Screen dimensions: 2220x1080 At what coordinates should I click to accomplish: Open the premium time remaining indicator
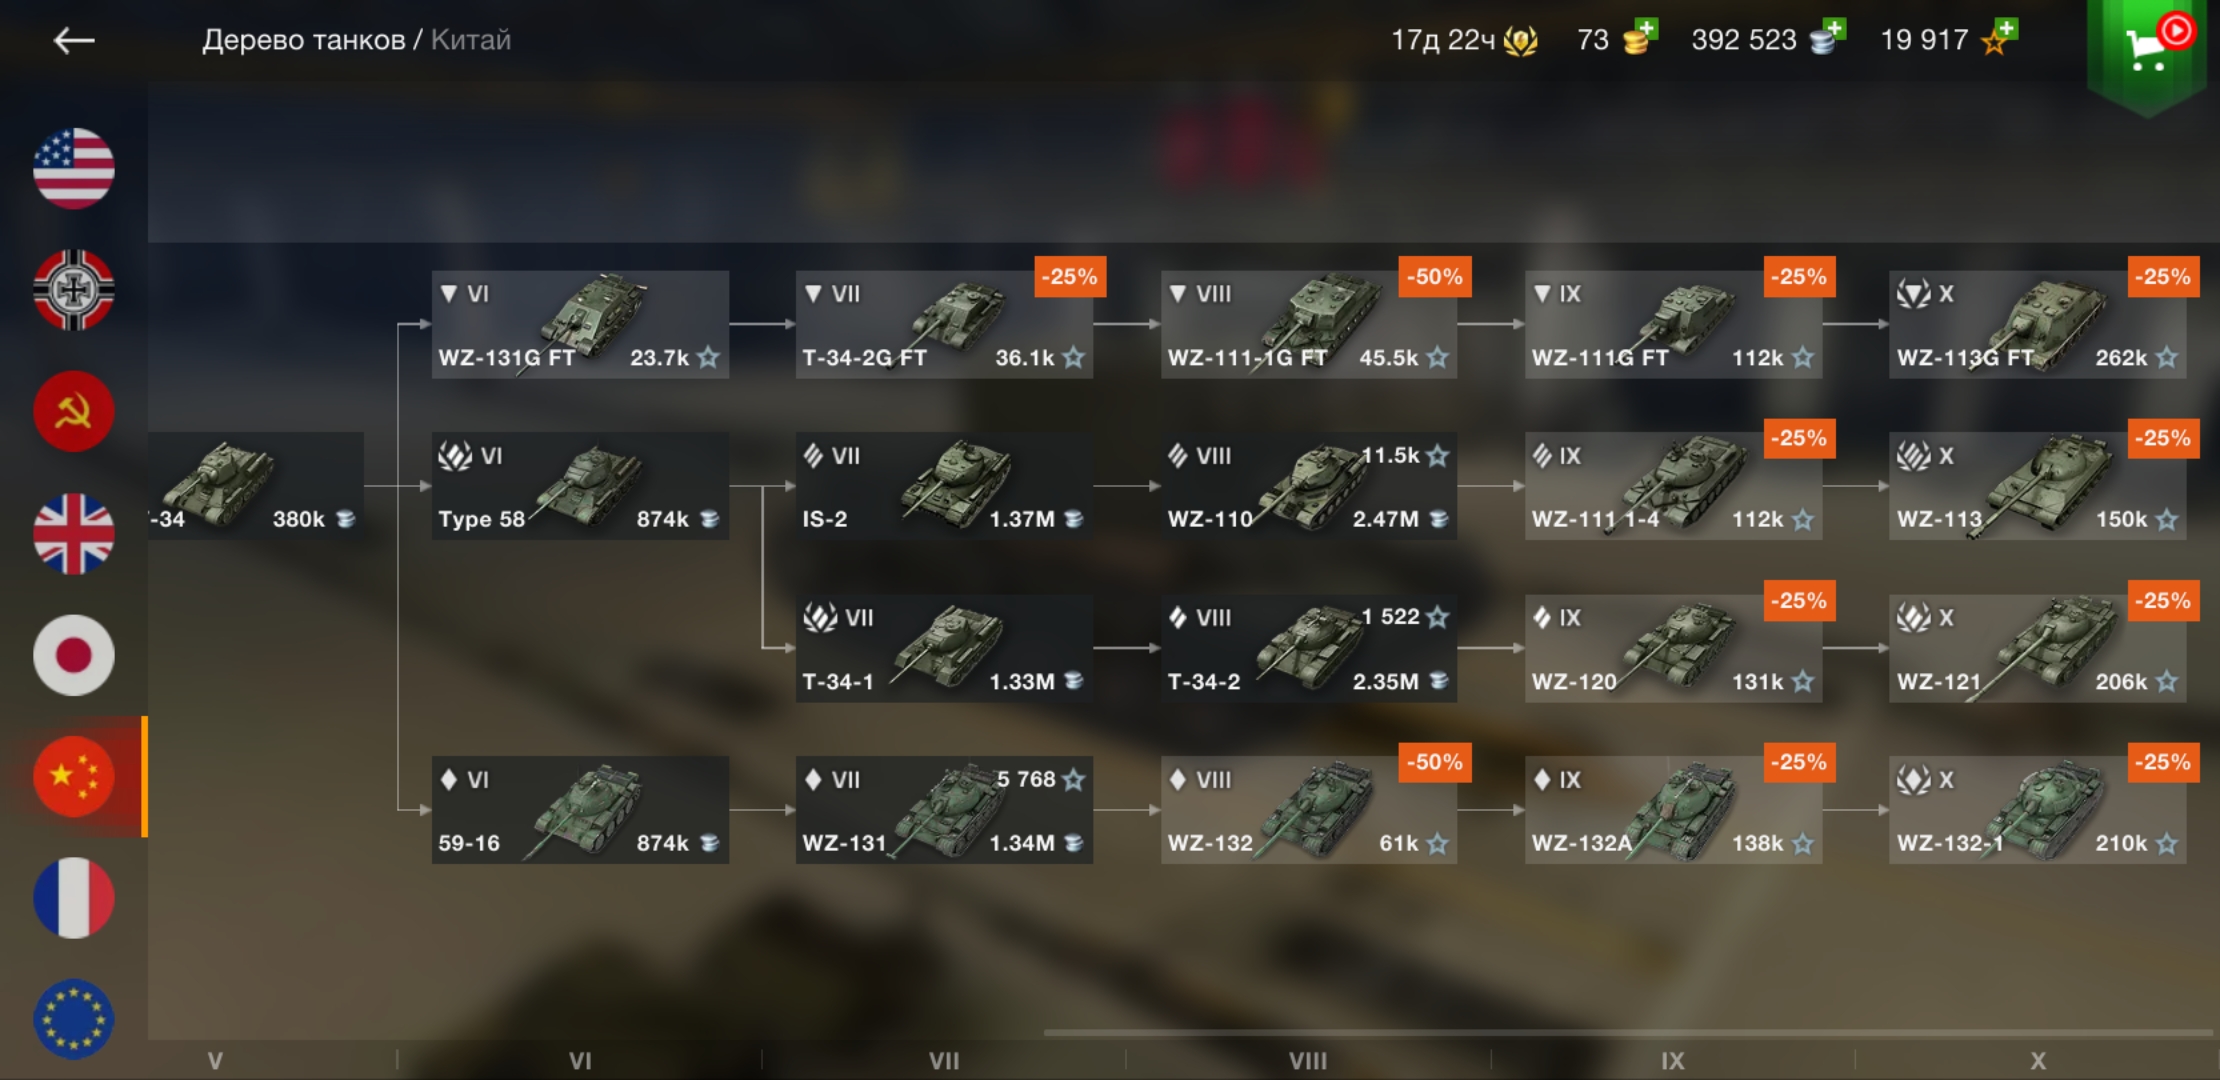[x=1464, y=40]
